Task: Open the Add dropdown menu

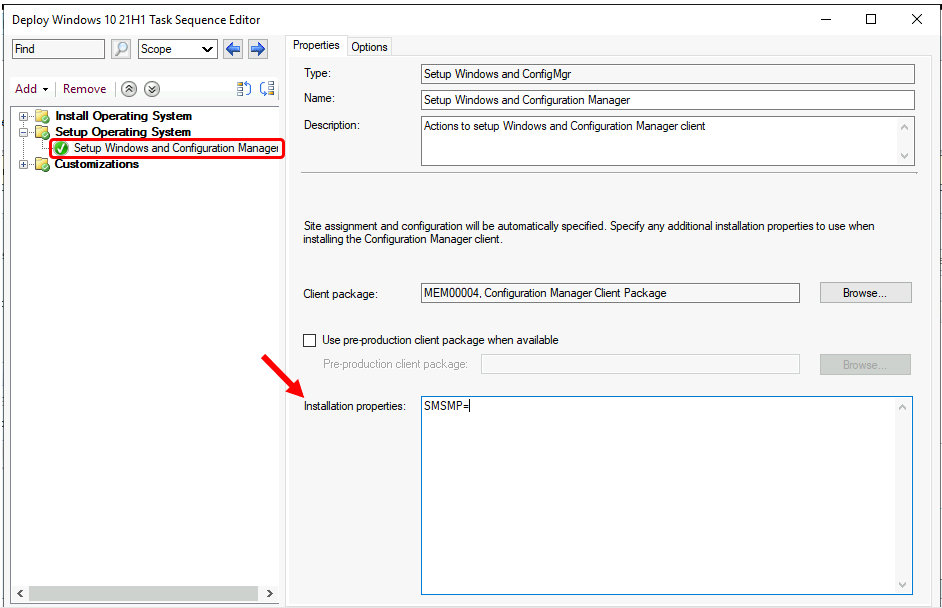Action: (31, 89)
